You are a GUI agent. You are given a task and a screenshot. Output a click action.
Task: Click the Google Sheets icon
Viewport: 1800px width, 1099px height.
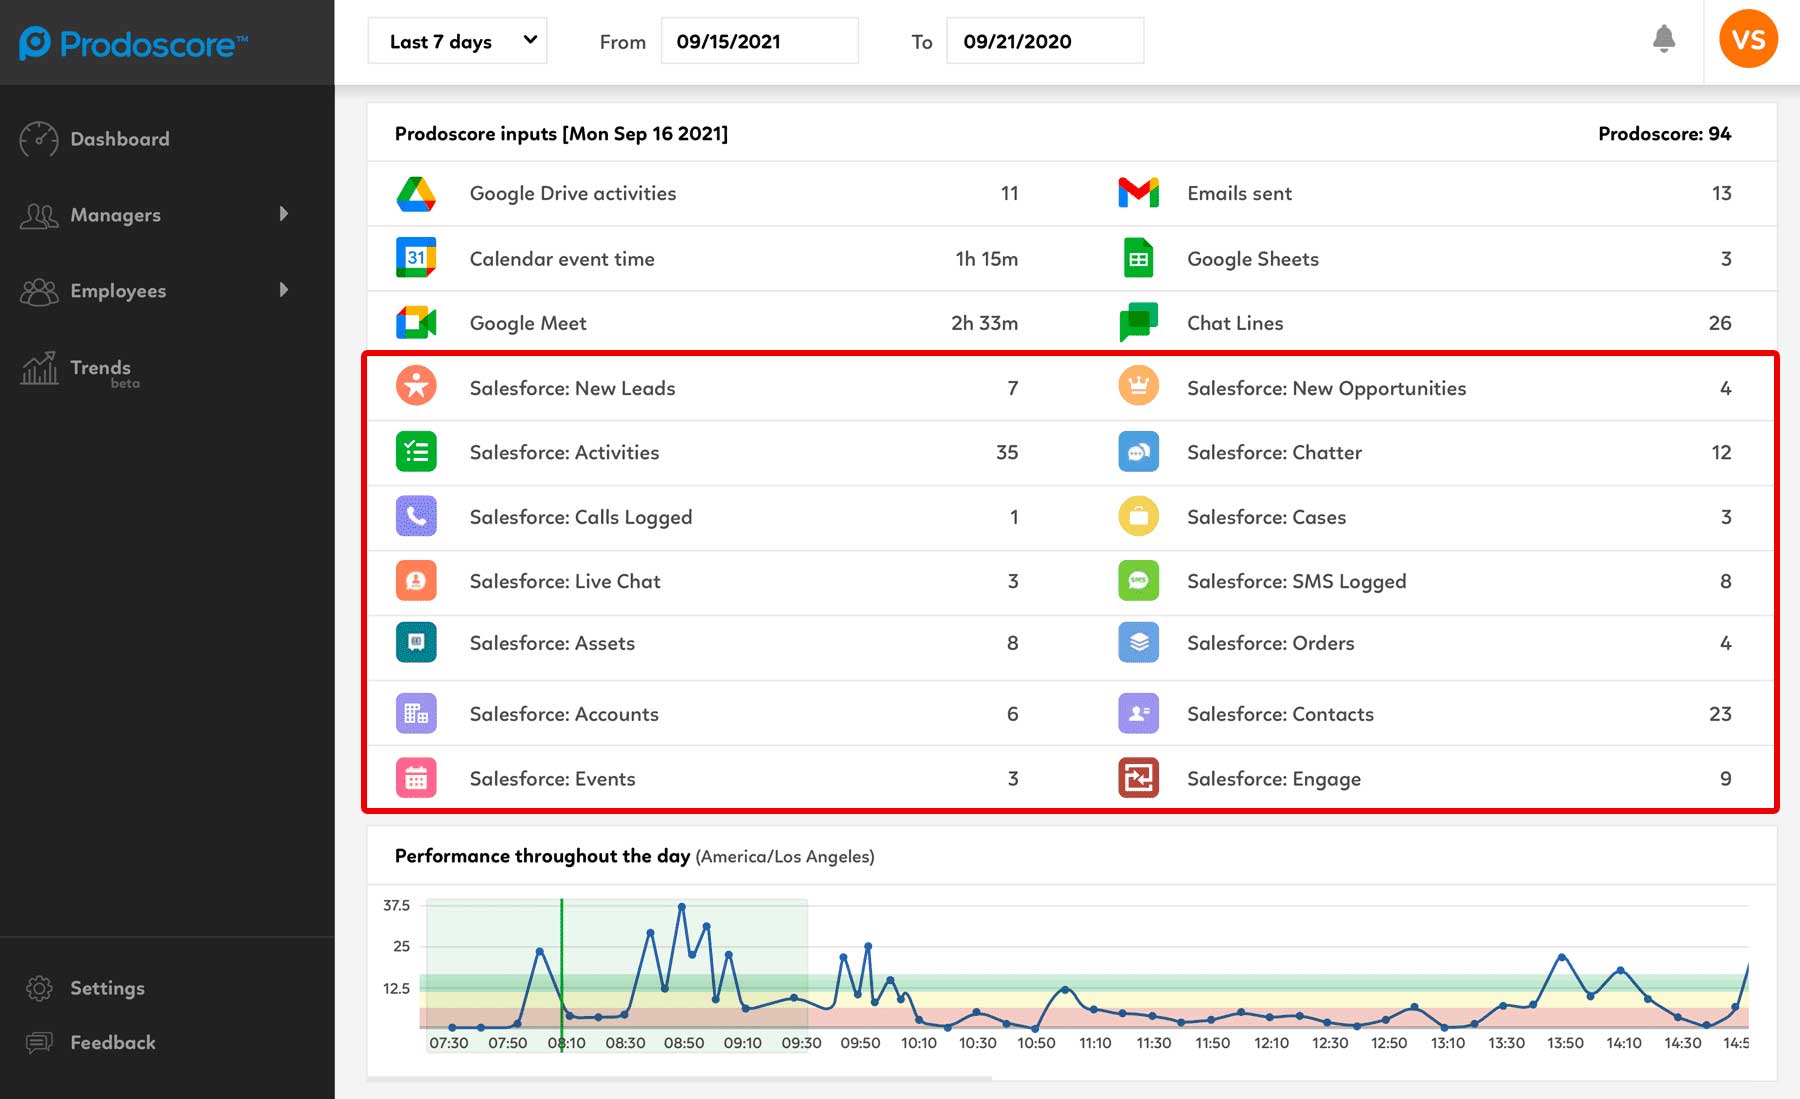pyautogui.click(x=1138, y=258)
